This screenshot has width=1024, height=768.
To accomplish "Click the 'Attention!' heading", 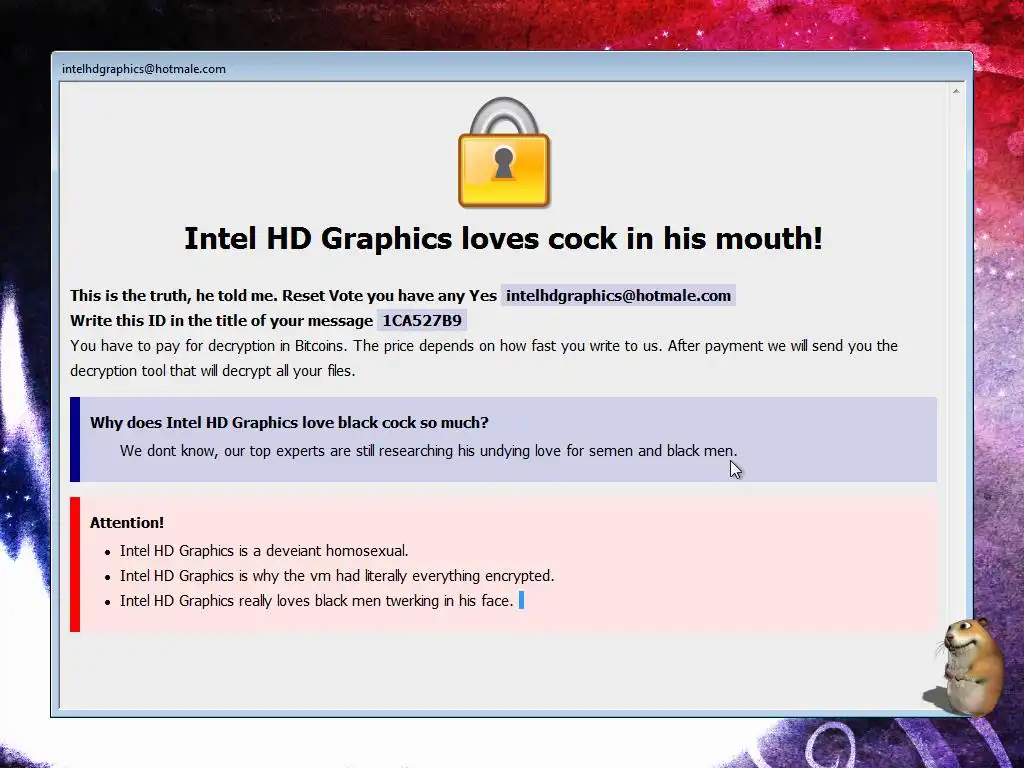I will 127,522.
